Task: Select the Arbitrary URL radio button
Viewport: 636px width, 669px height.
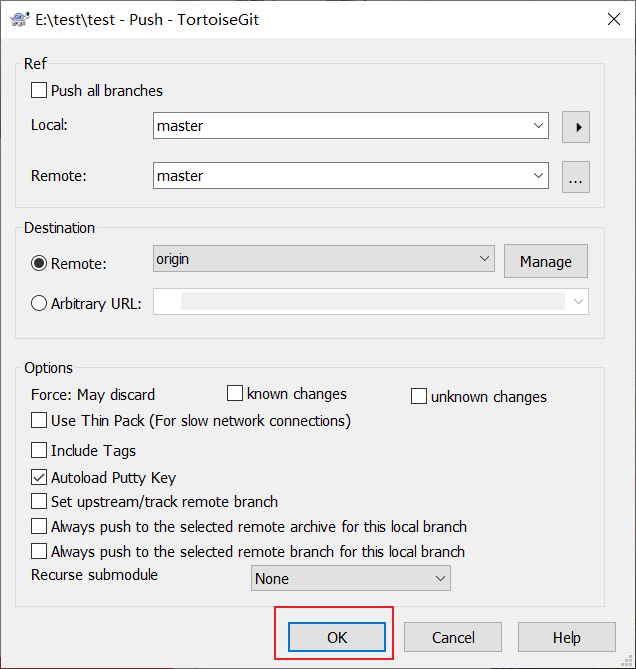Action: [39, 303]
